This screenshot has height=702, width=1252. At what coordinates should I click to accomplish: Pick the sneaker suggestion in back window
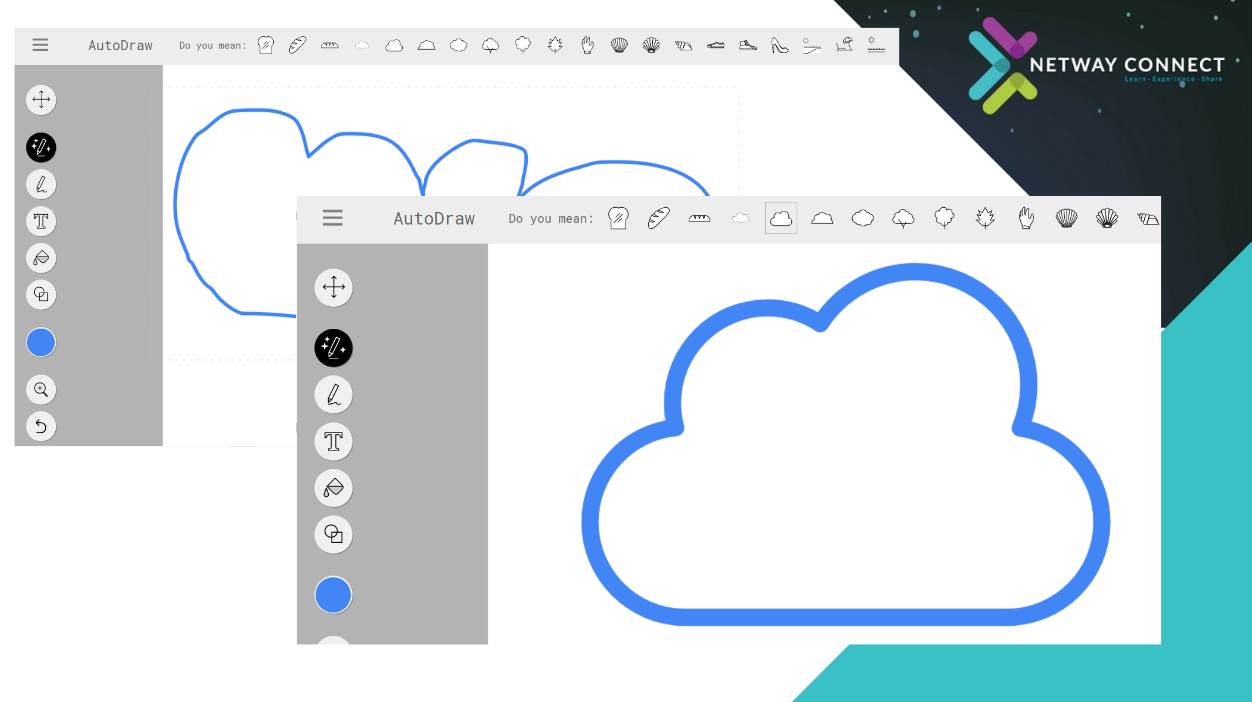[x=747, y=45]
